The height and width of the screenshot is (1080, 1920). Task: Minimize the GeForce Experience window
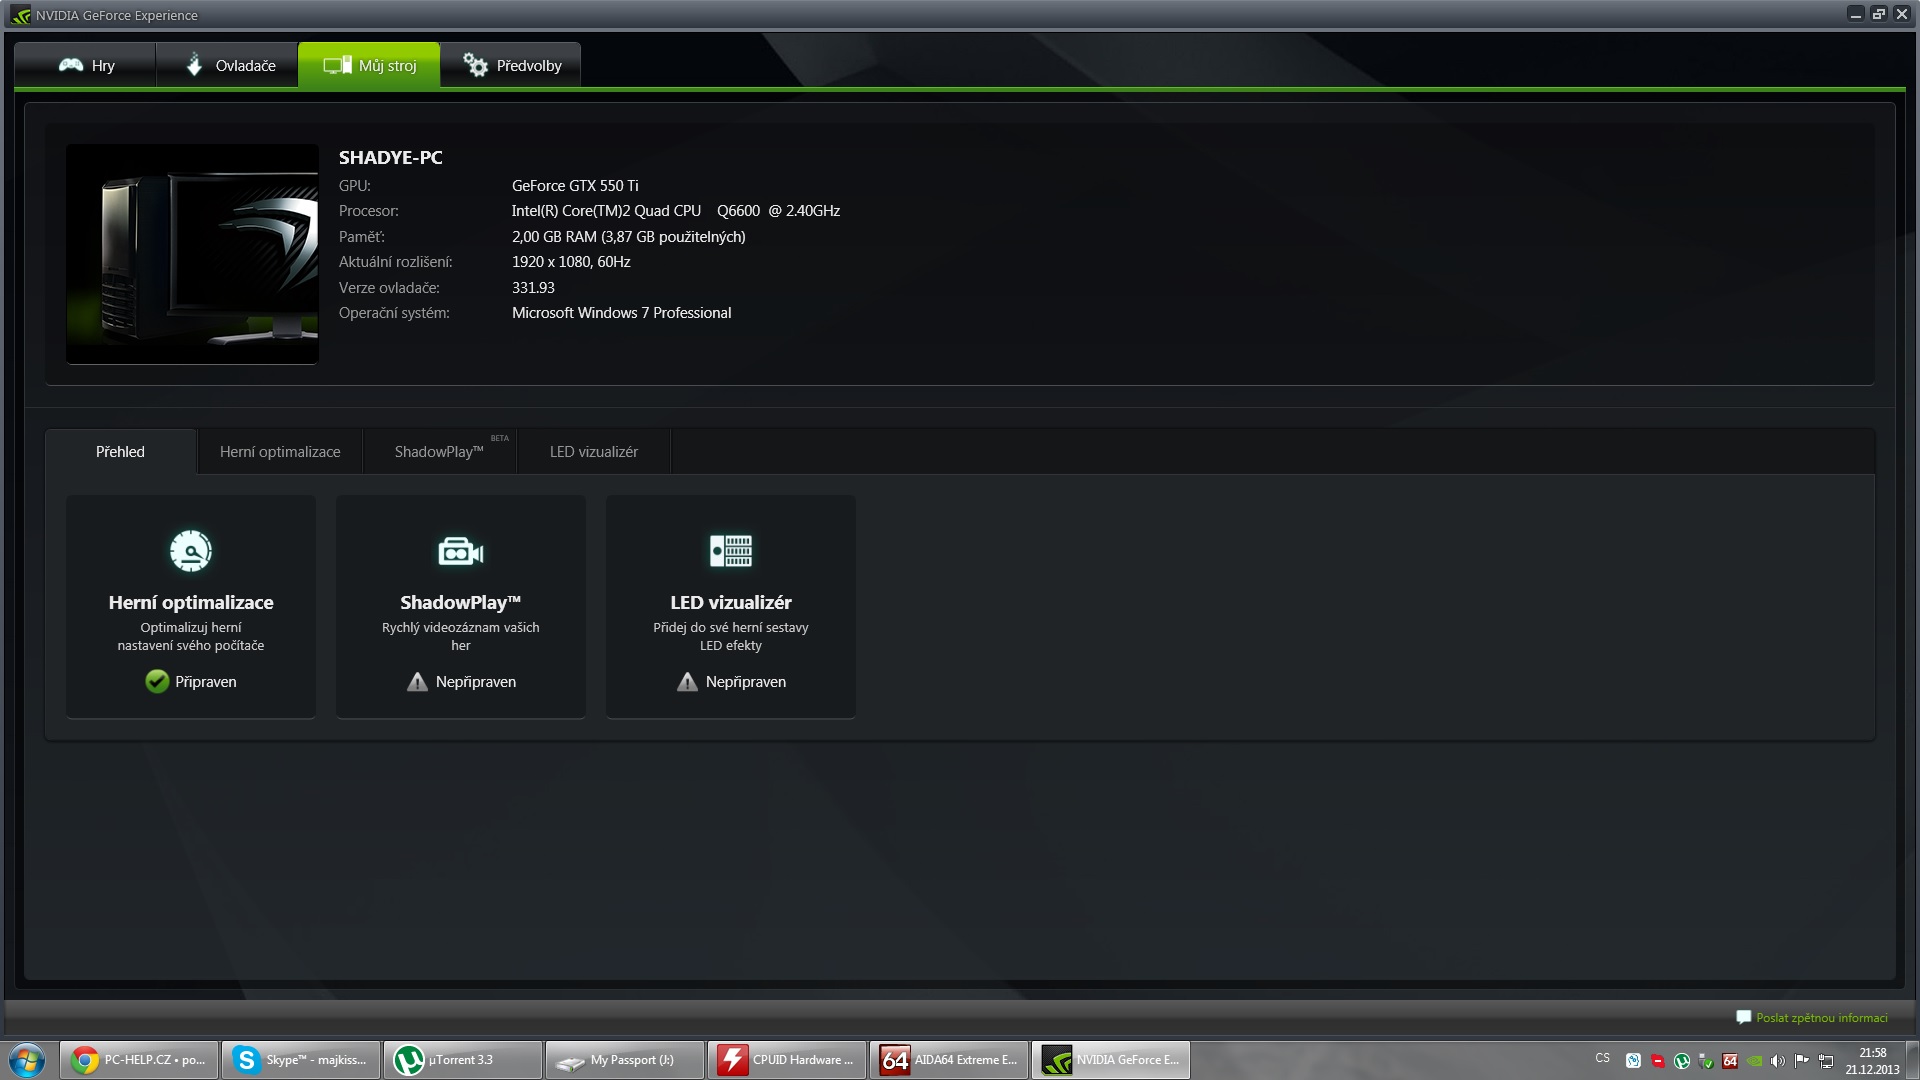[x=1855, y=14]
